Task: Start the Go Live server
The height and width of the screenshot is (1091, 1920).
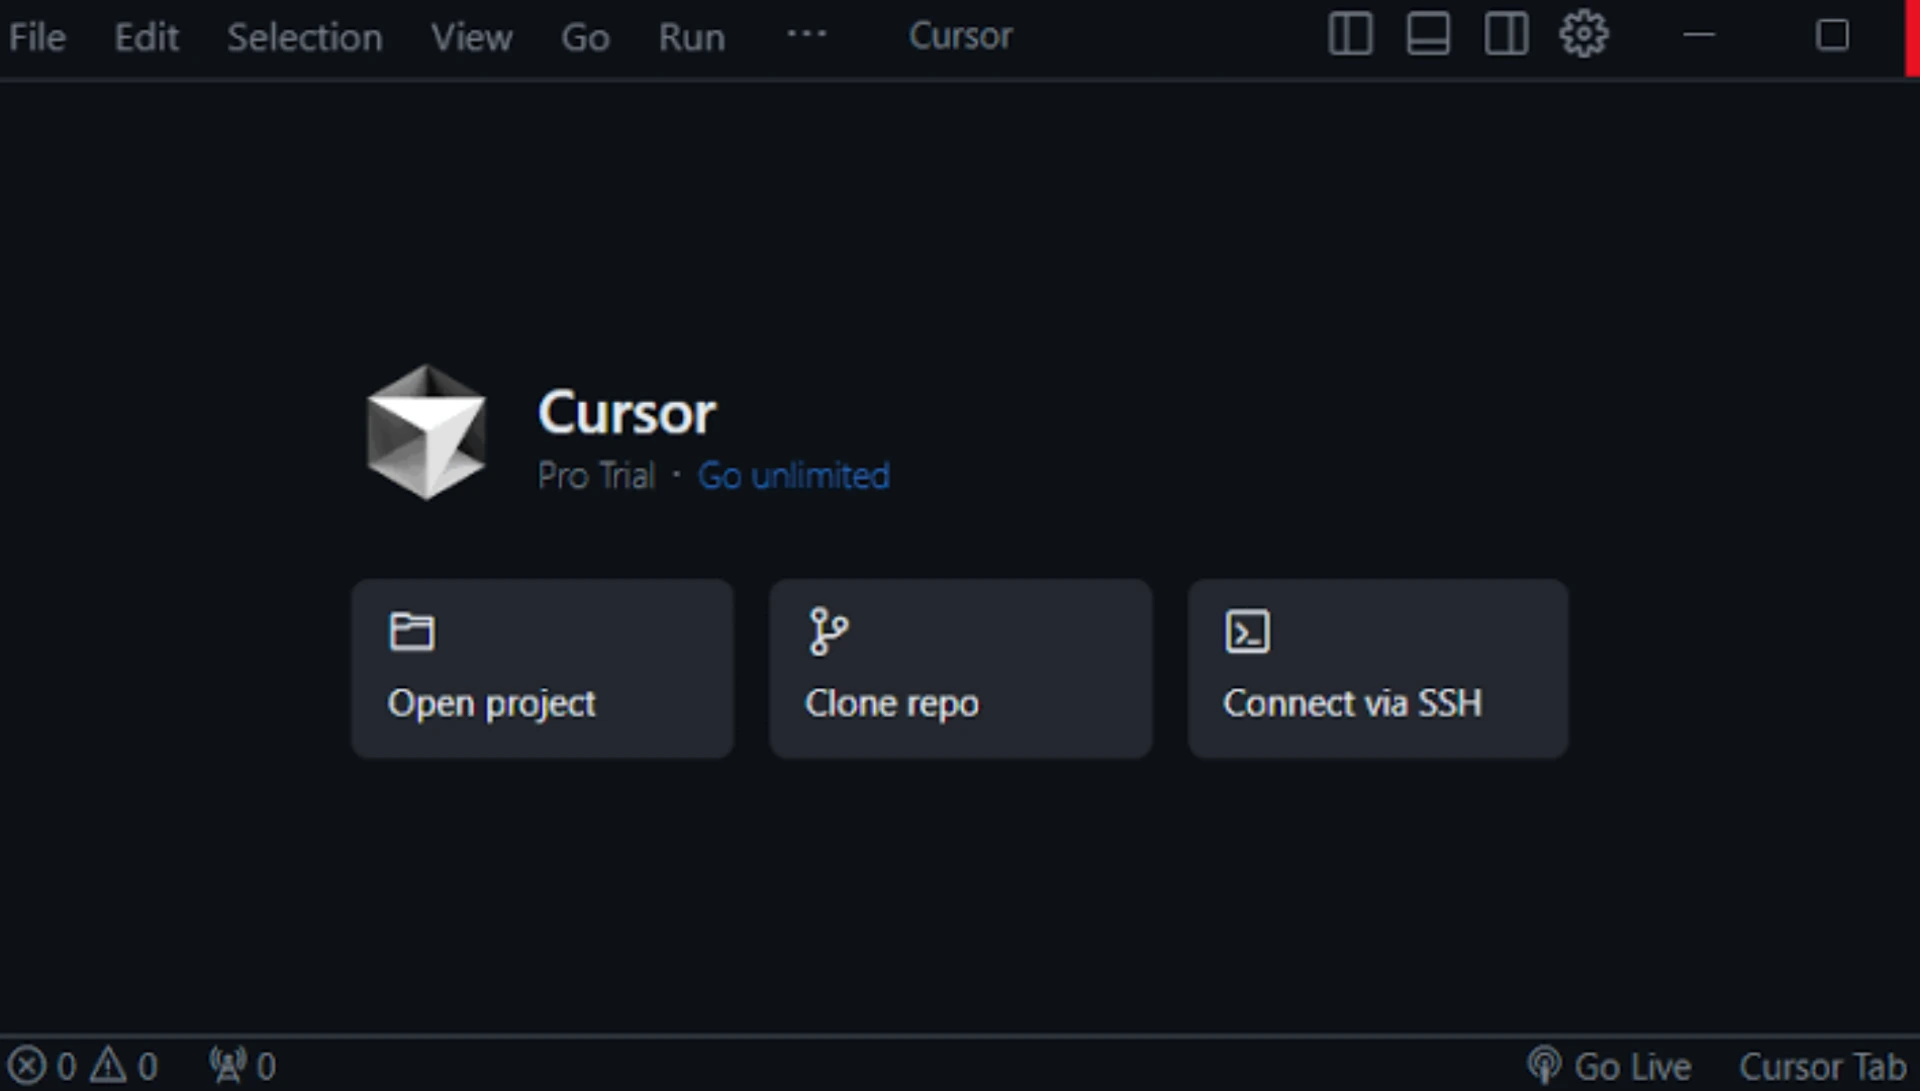Action: [1609, 1067]
